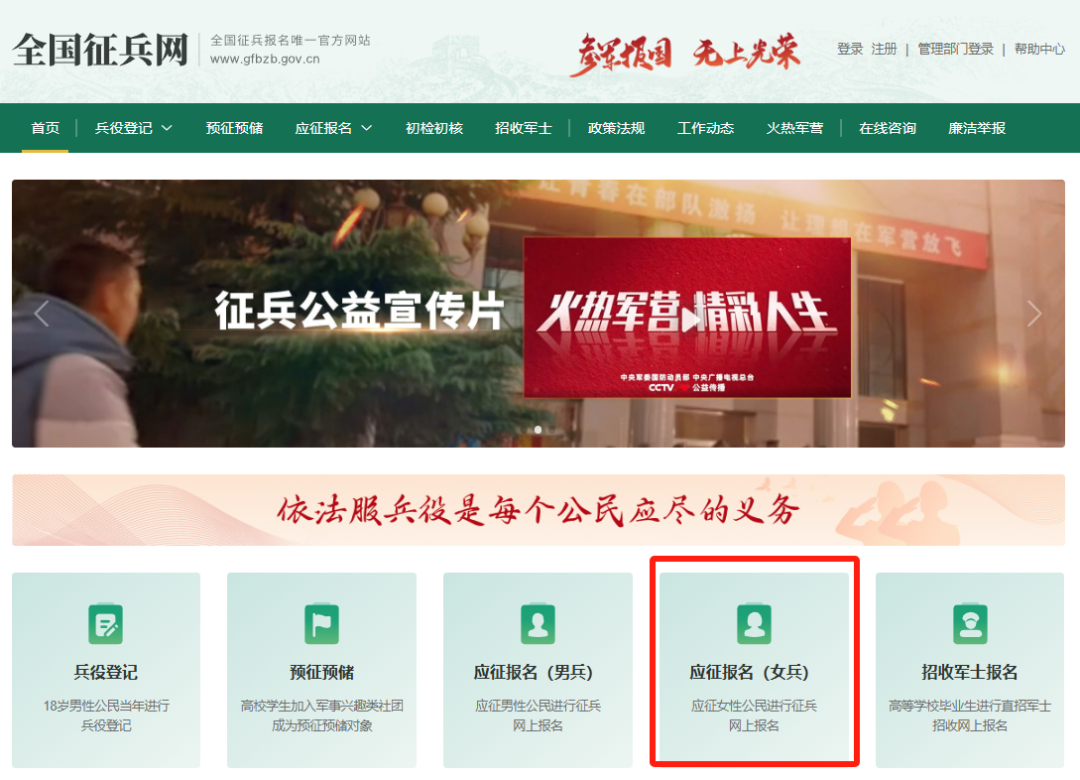Click the left carousel arrow
The width and height of the screenshot is (1080, 780).
coord(40,313)
